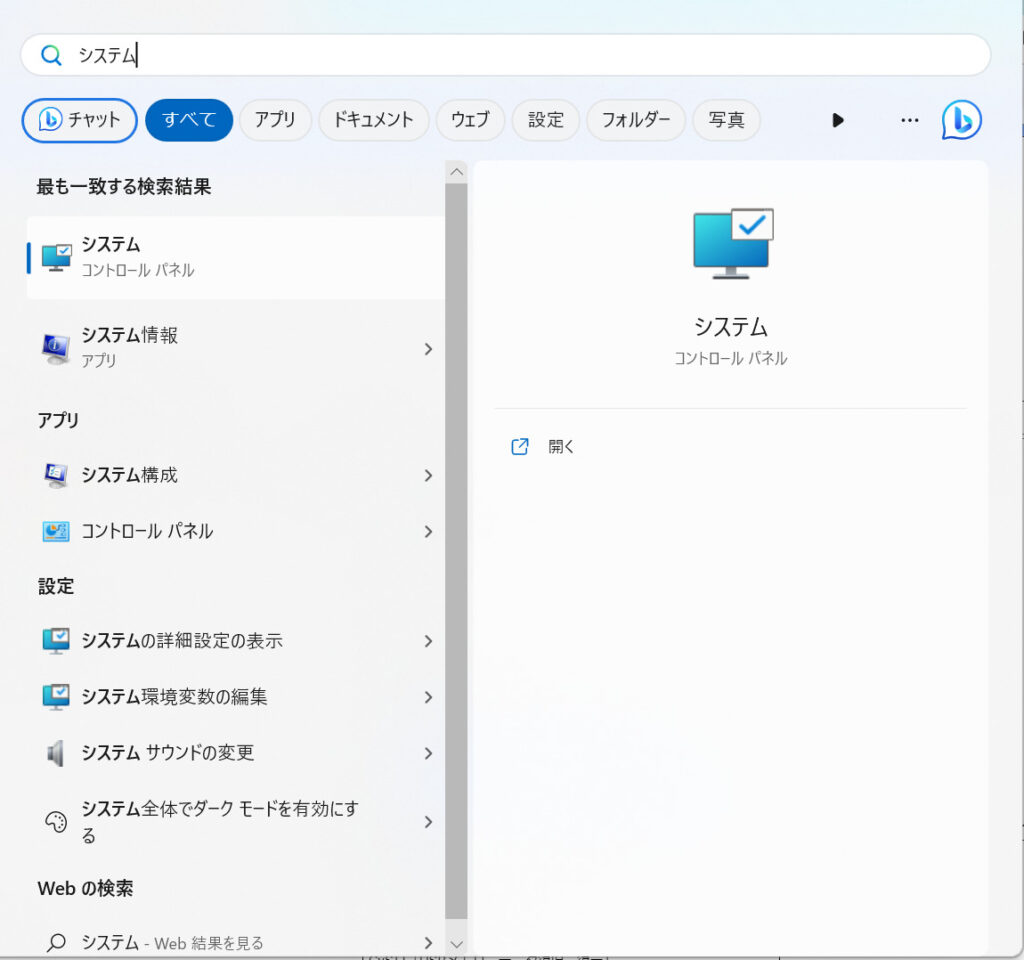Expand システム情報 result chevron
This screenshot has width=1024, height=960.
(428, 349)
